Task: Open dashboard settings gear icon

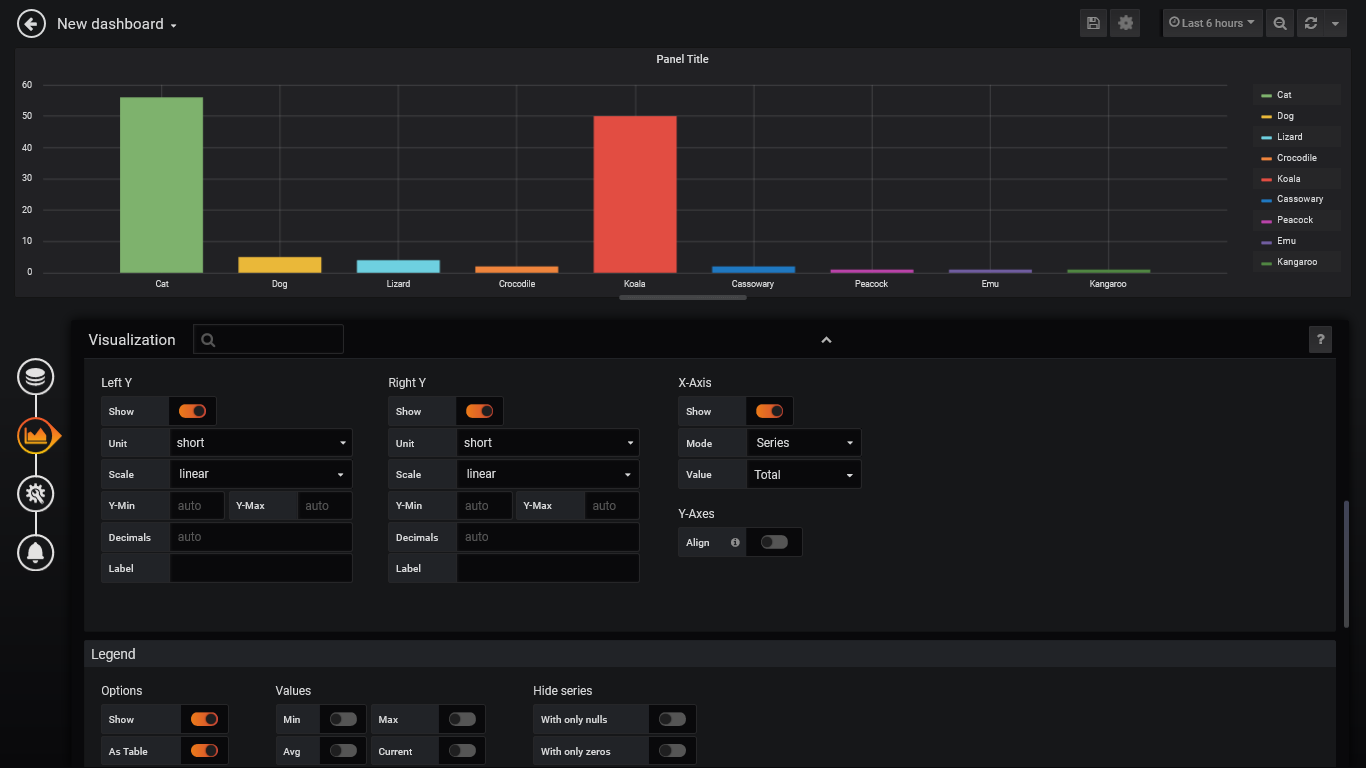Action: point(1126,23)
